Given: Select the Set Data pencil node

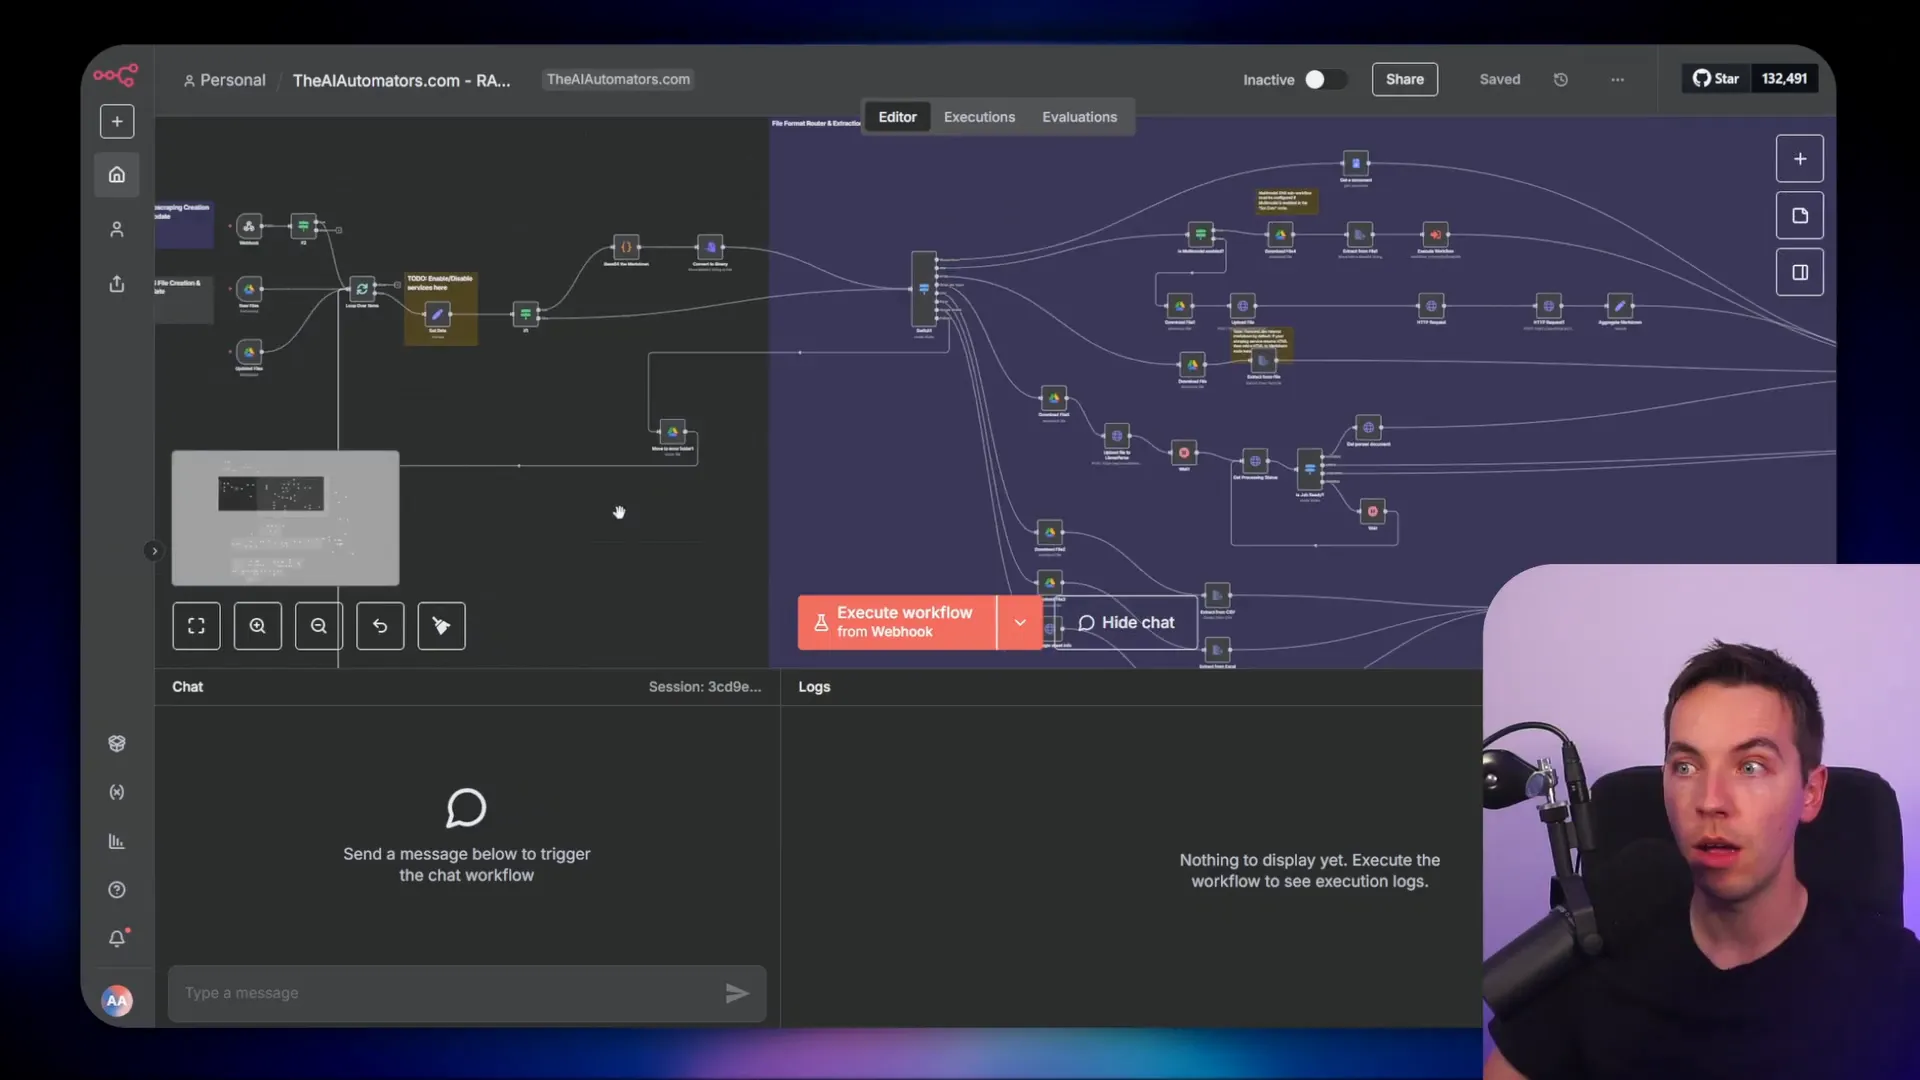Looking at the screenshot, I should (x=437, y=314).
